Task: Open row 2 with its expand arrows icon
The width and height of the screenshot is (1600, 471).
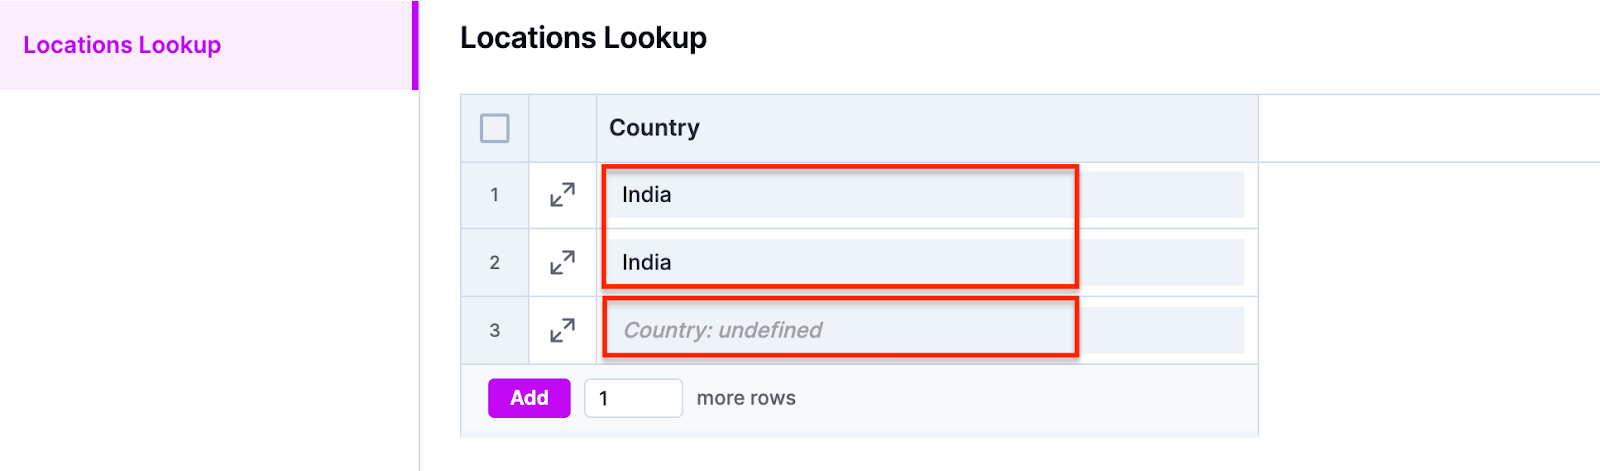Action: [563, 263]
